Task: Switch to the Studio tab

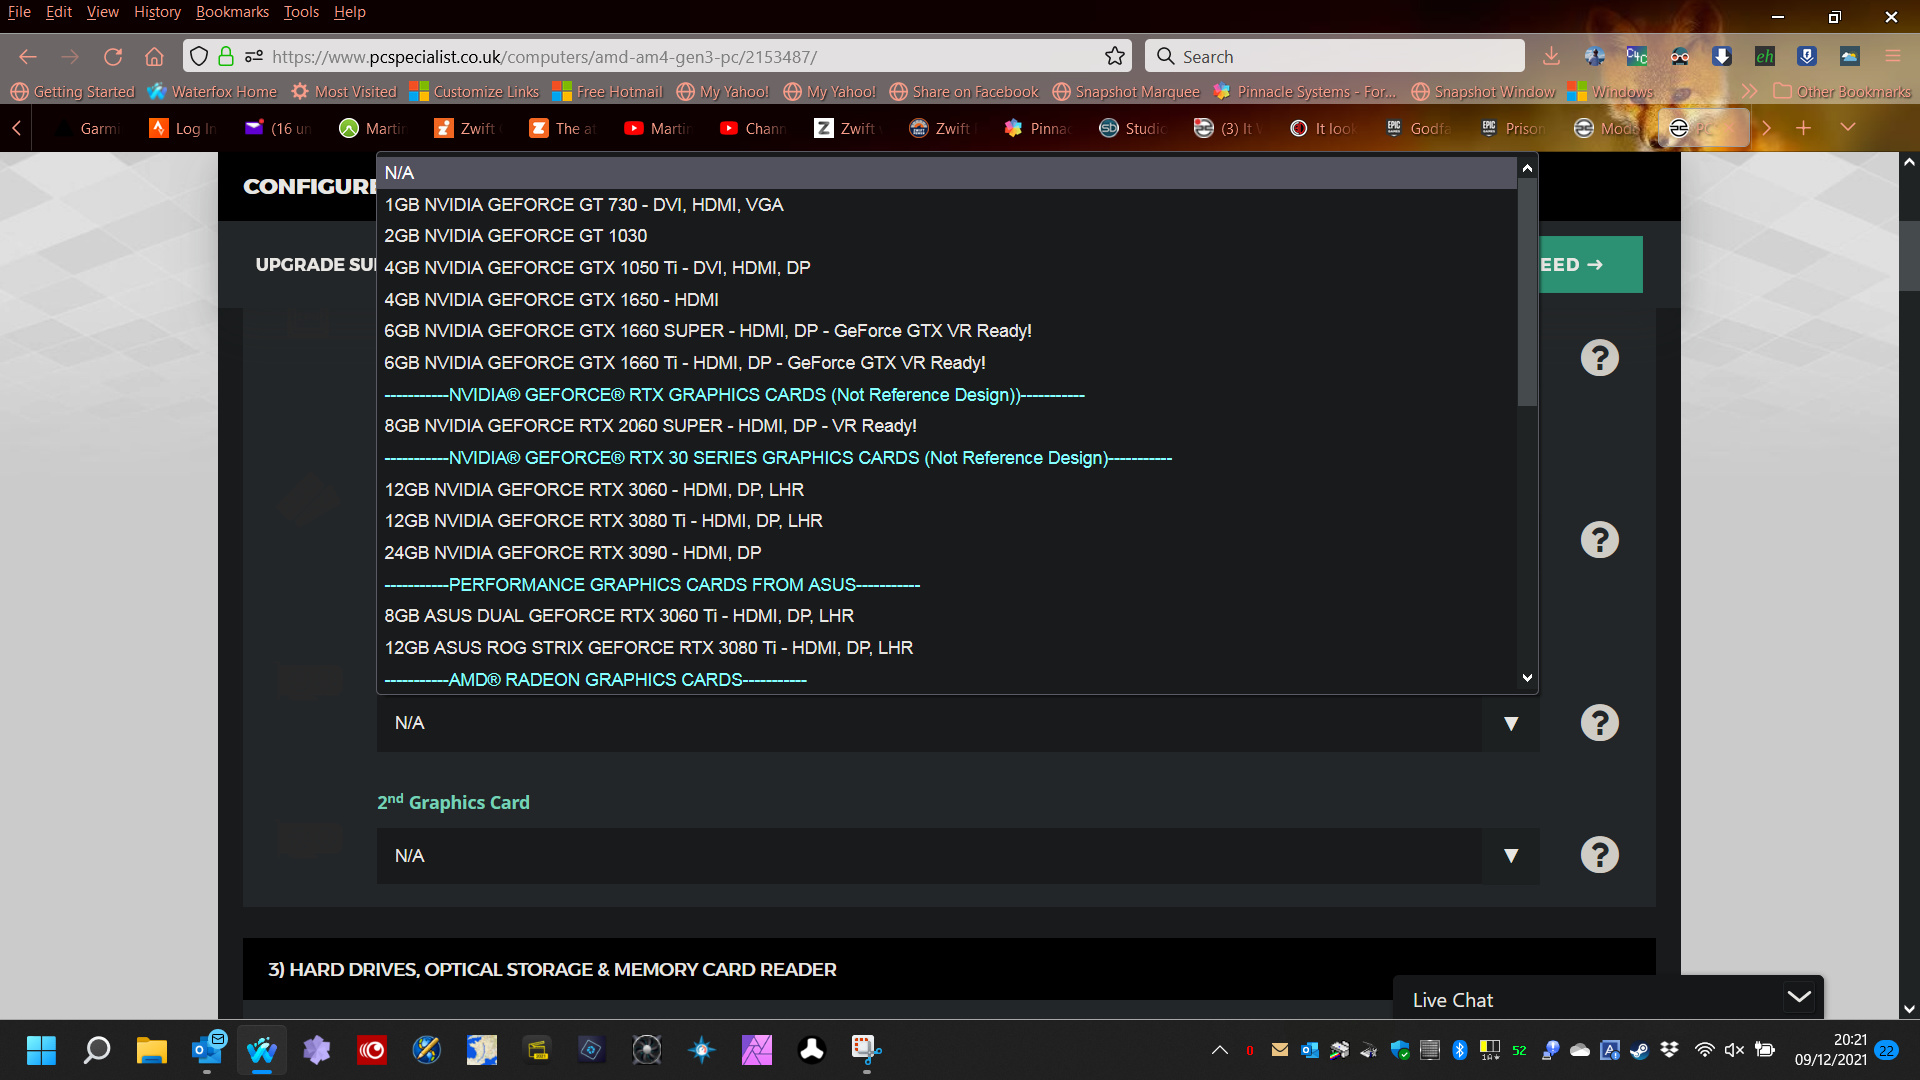Action: (1134, 128)
